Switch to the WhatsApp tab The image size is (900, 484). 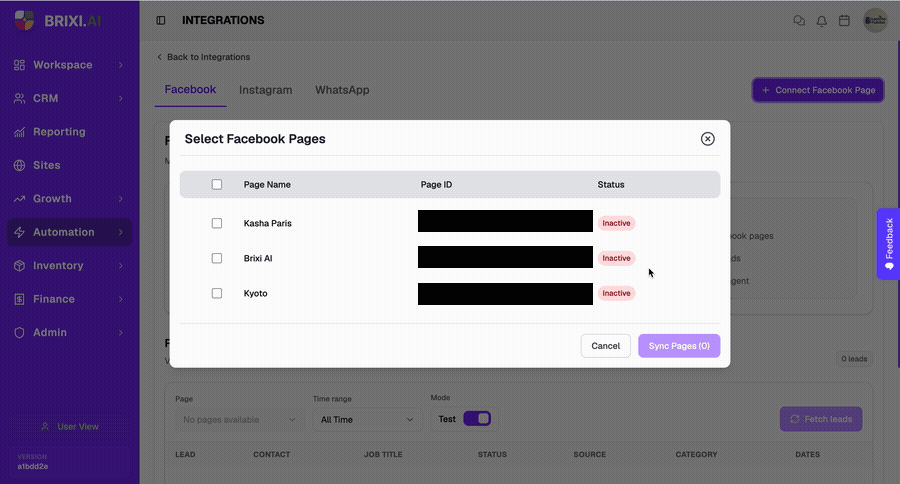[x=342, y=90]
